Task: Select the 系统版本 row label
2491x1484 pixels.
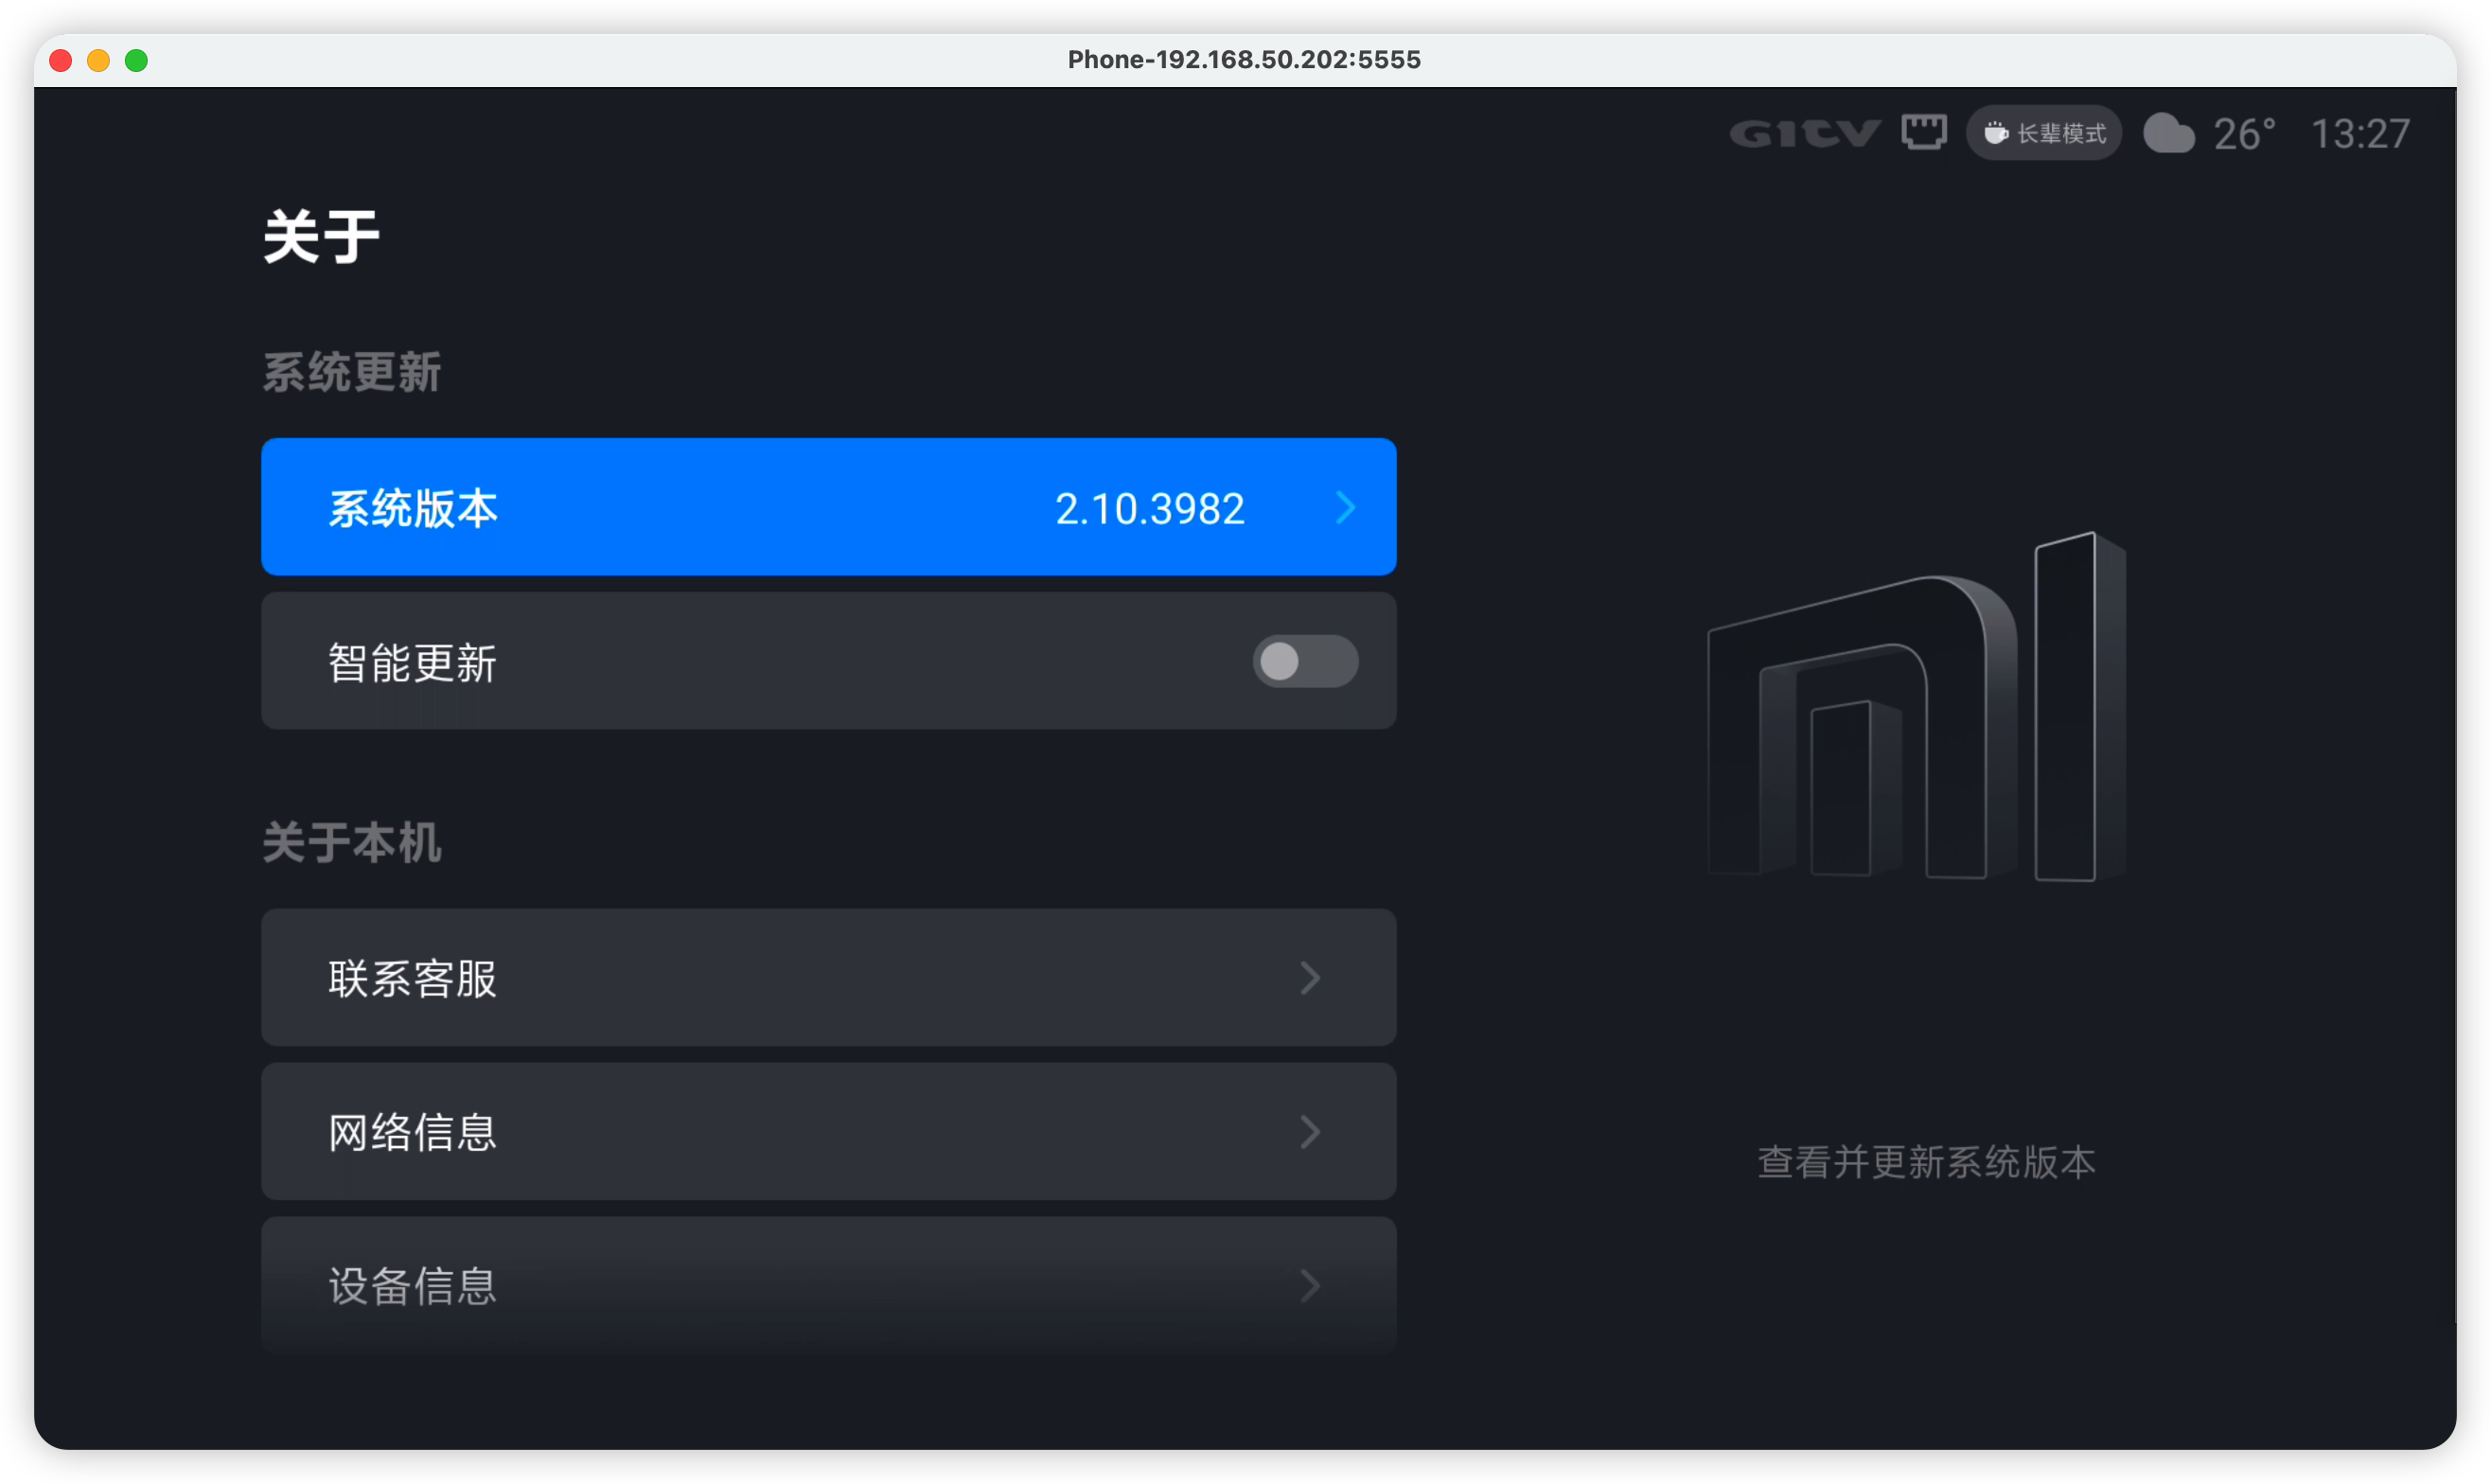Action: point(413,508)
